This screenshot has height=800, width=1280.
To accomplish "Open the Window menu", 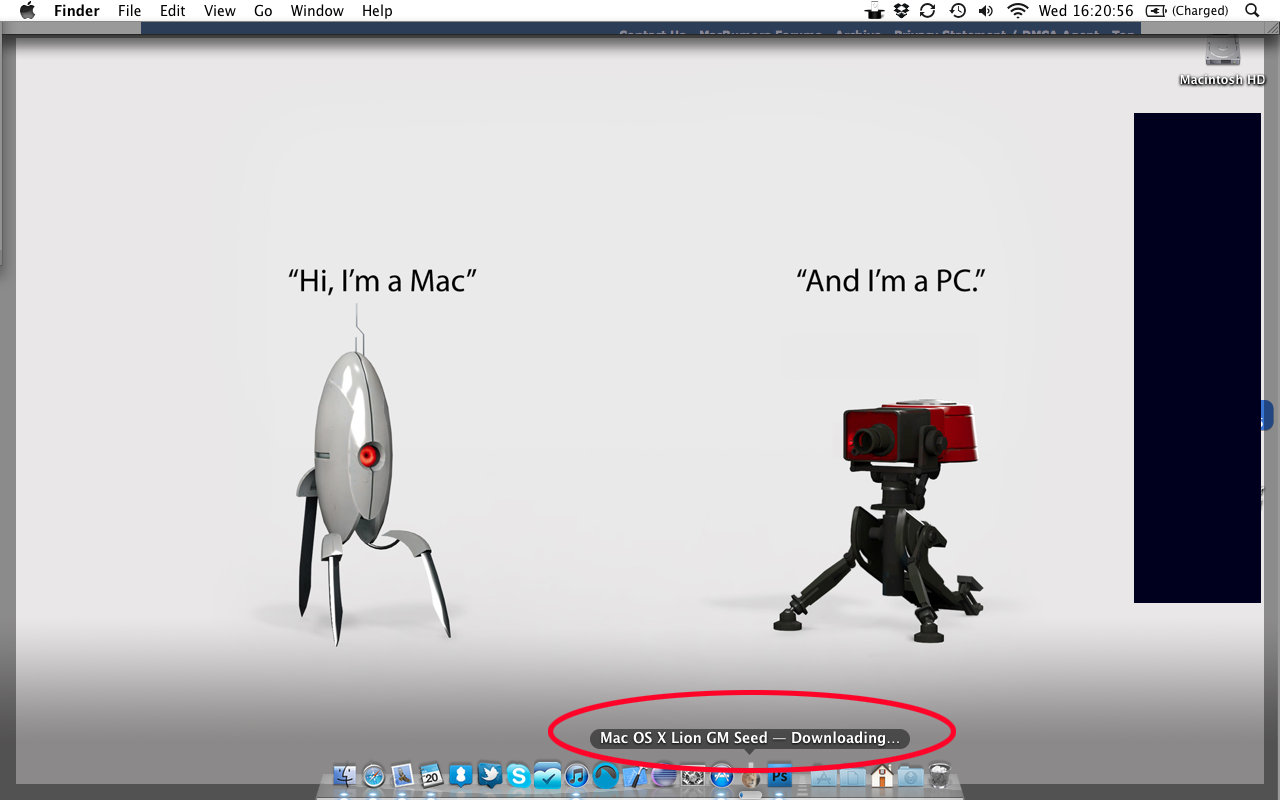I will pos(317,11).
